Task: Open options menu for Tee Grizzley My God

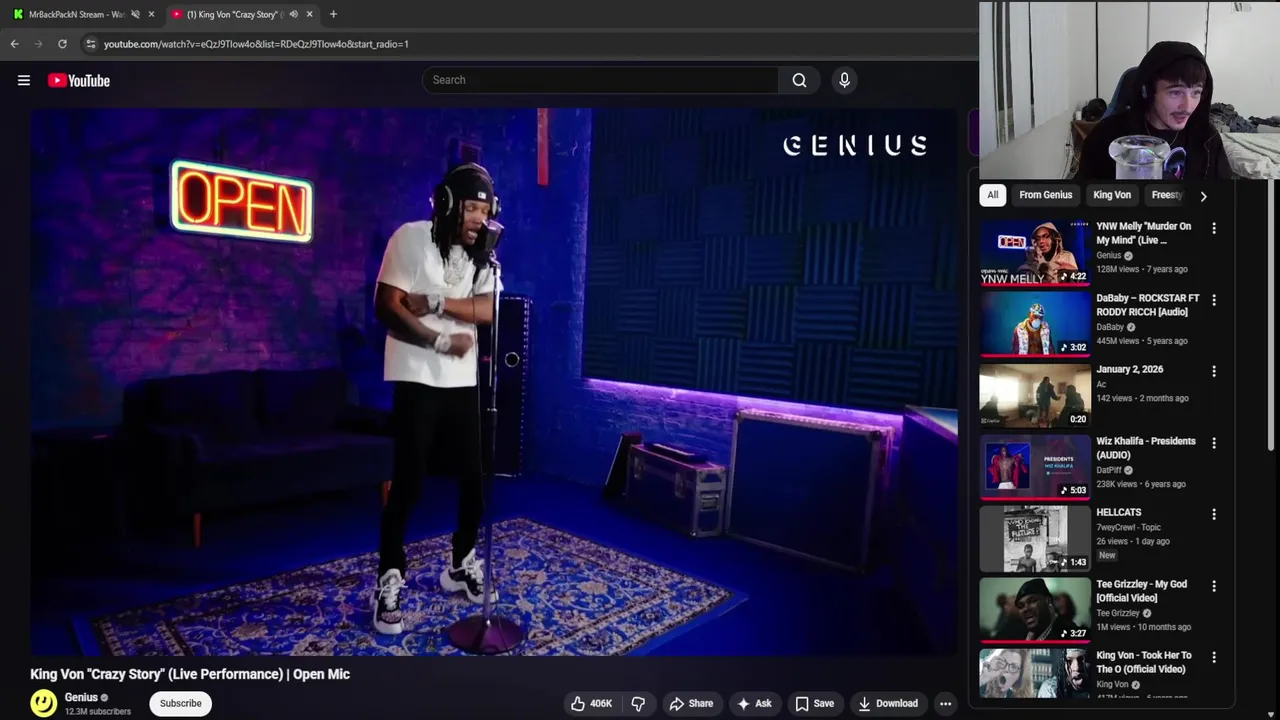Action: [1214, 586]
